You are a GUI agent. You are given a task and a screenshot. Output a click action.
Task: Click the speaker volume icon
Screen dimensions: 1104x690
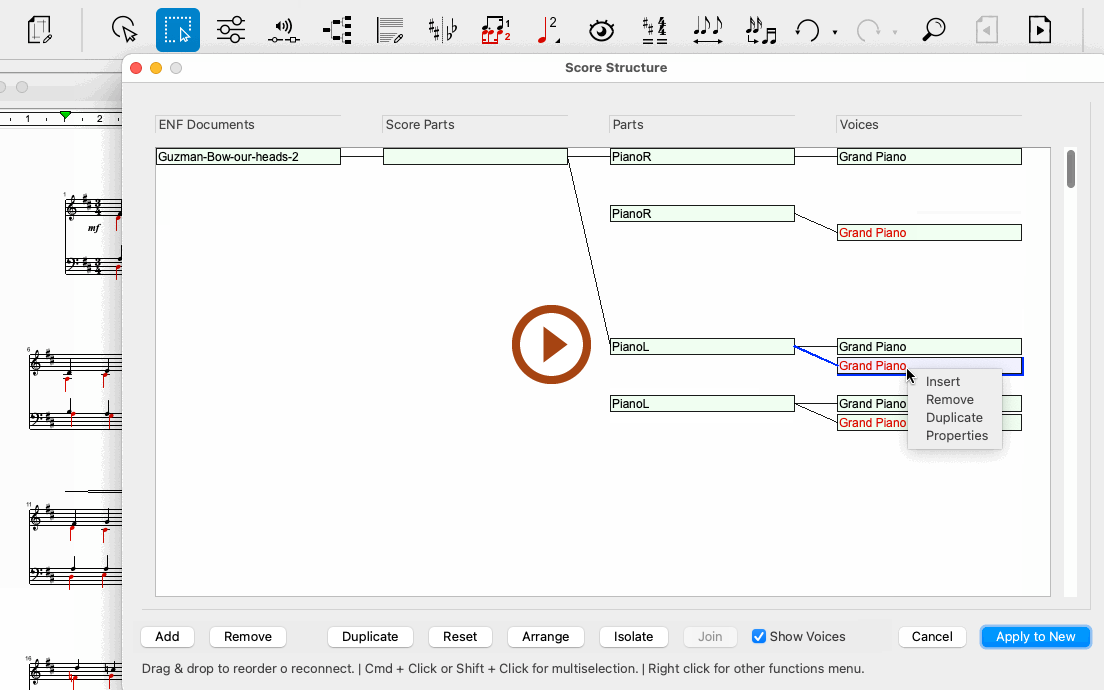tap(284, 30)
